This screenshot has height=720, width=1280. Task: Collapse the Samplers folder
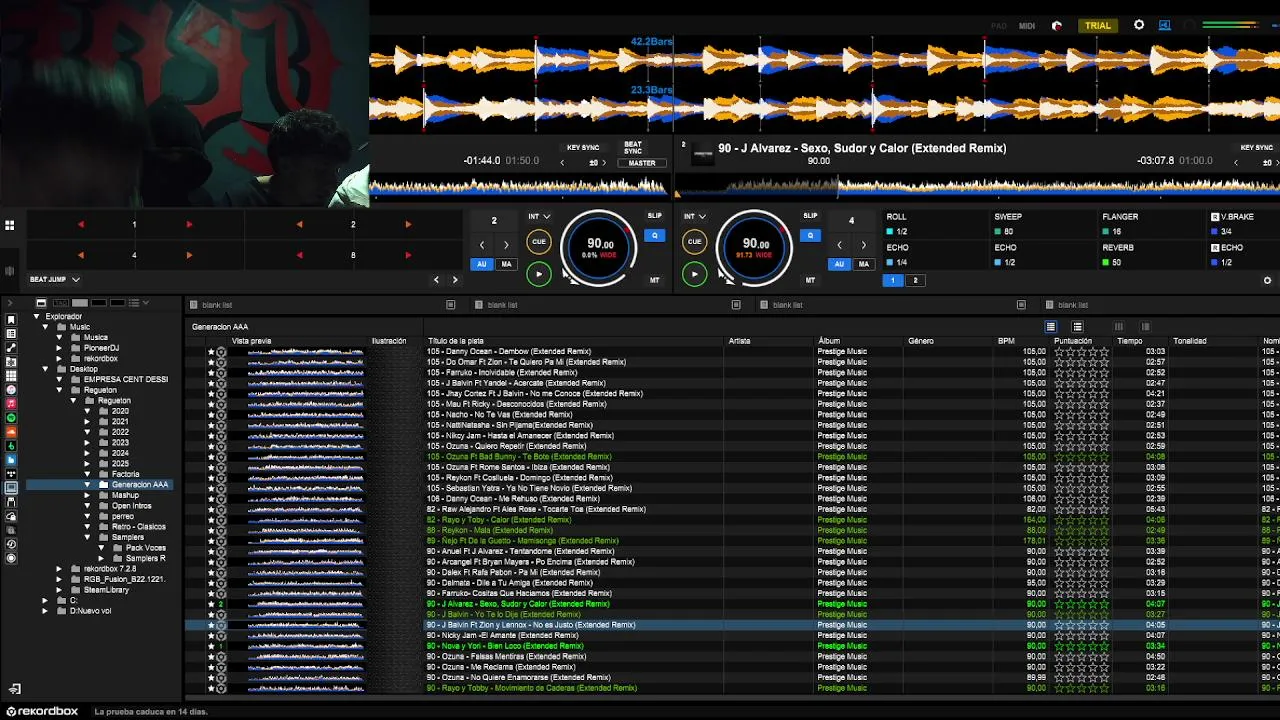pos(87,537)
